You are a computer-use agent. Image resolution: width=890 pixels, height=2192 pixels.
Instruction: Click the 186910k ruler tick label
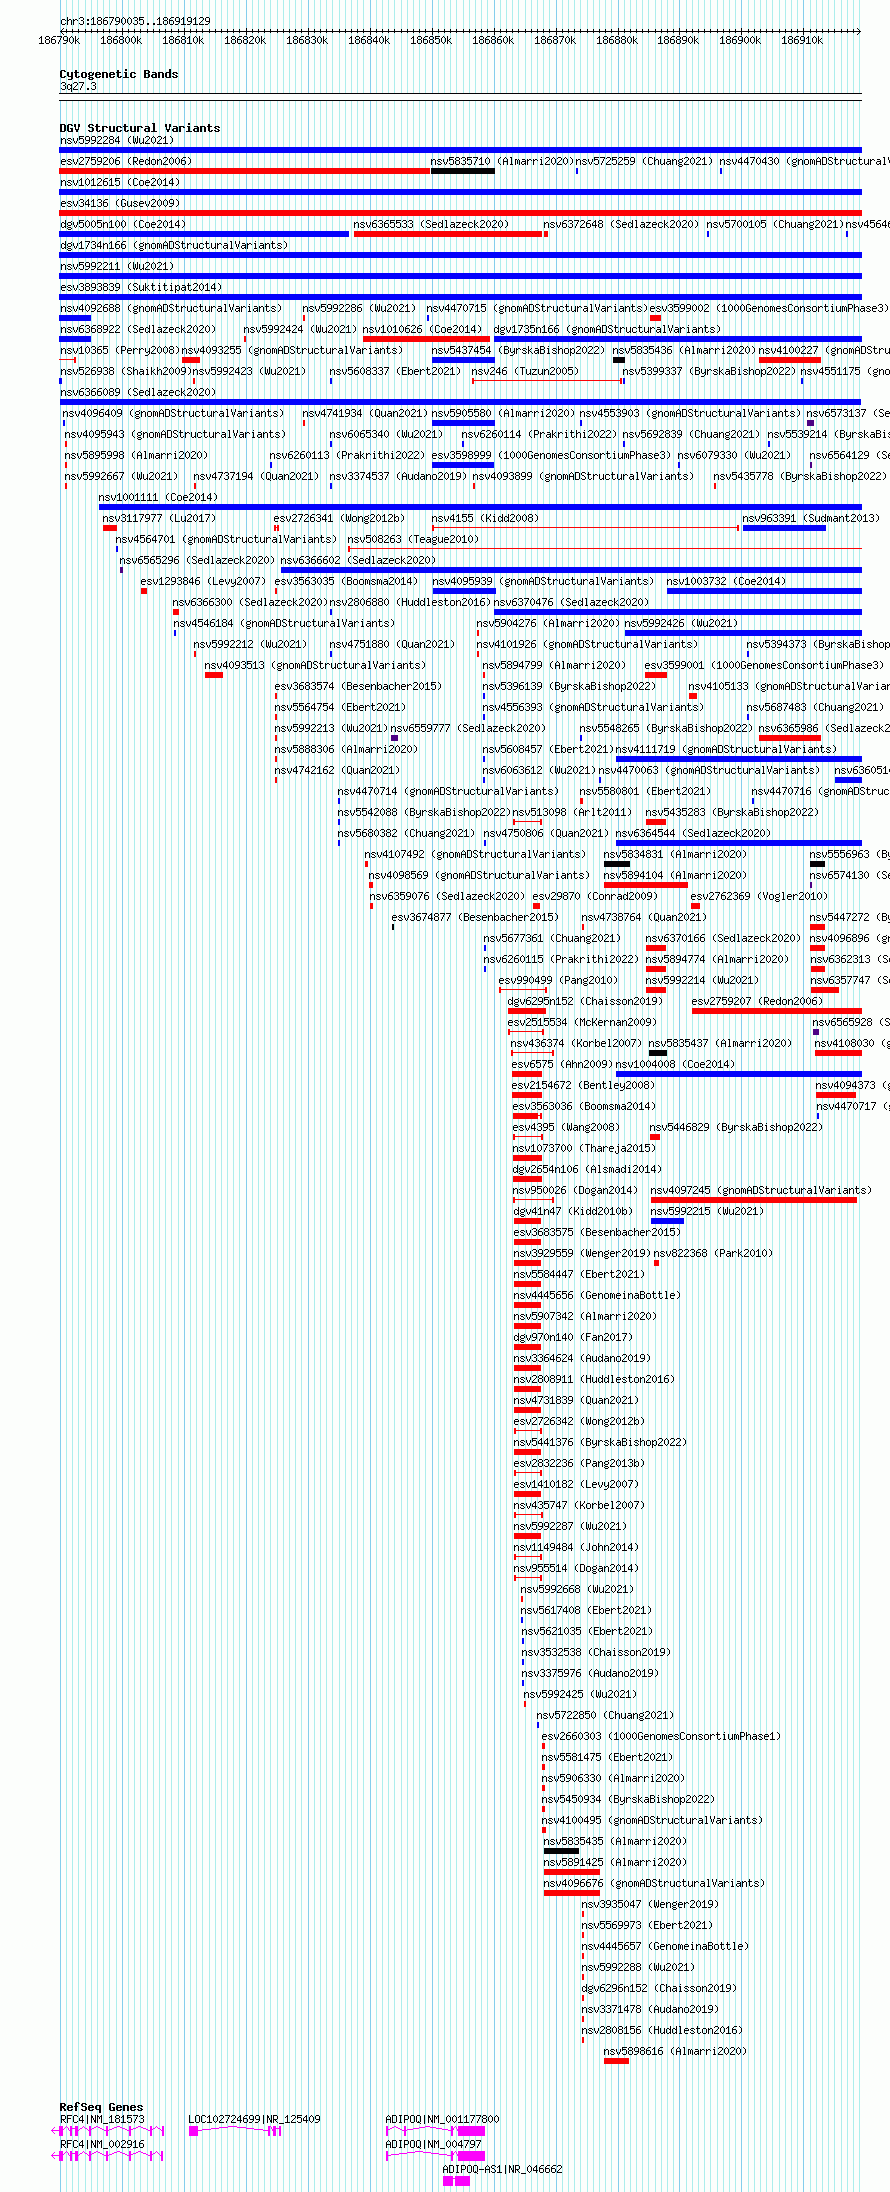point(802,40)
